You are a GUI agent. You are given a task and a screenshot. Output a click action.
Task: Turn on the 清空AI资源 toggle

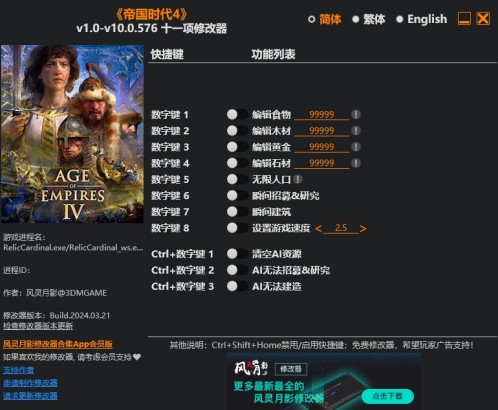pos(237,254)
